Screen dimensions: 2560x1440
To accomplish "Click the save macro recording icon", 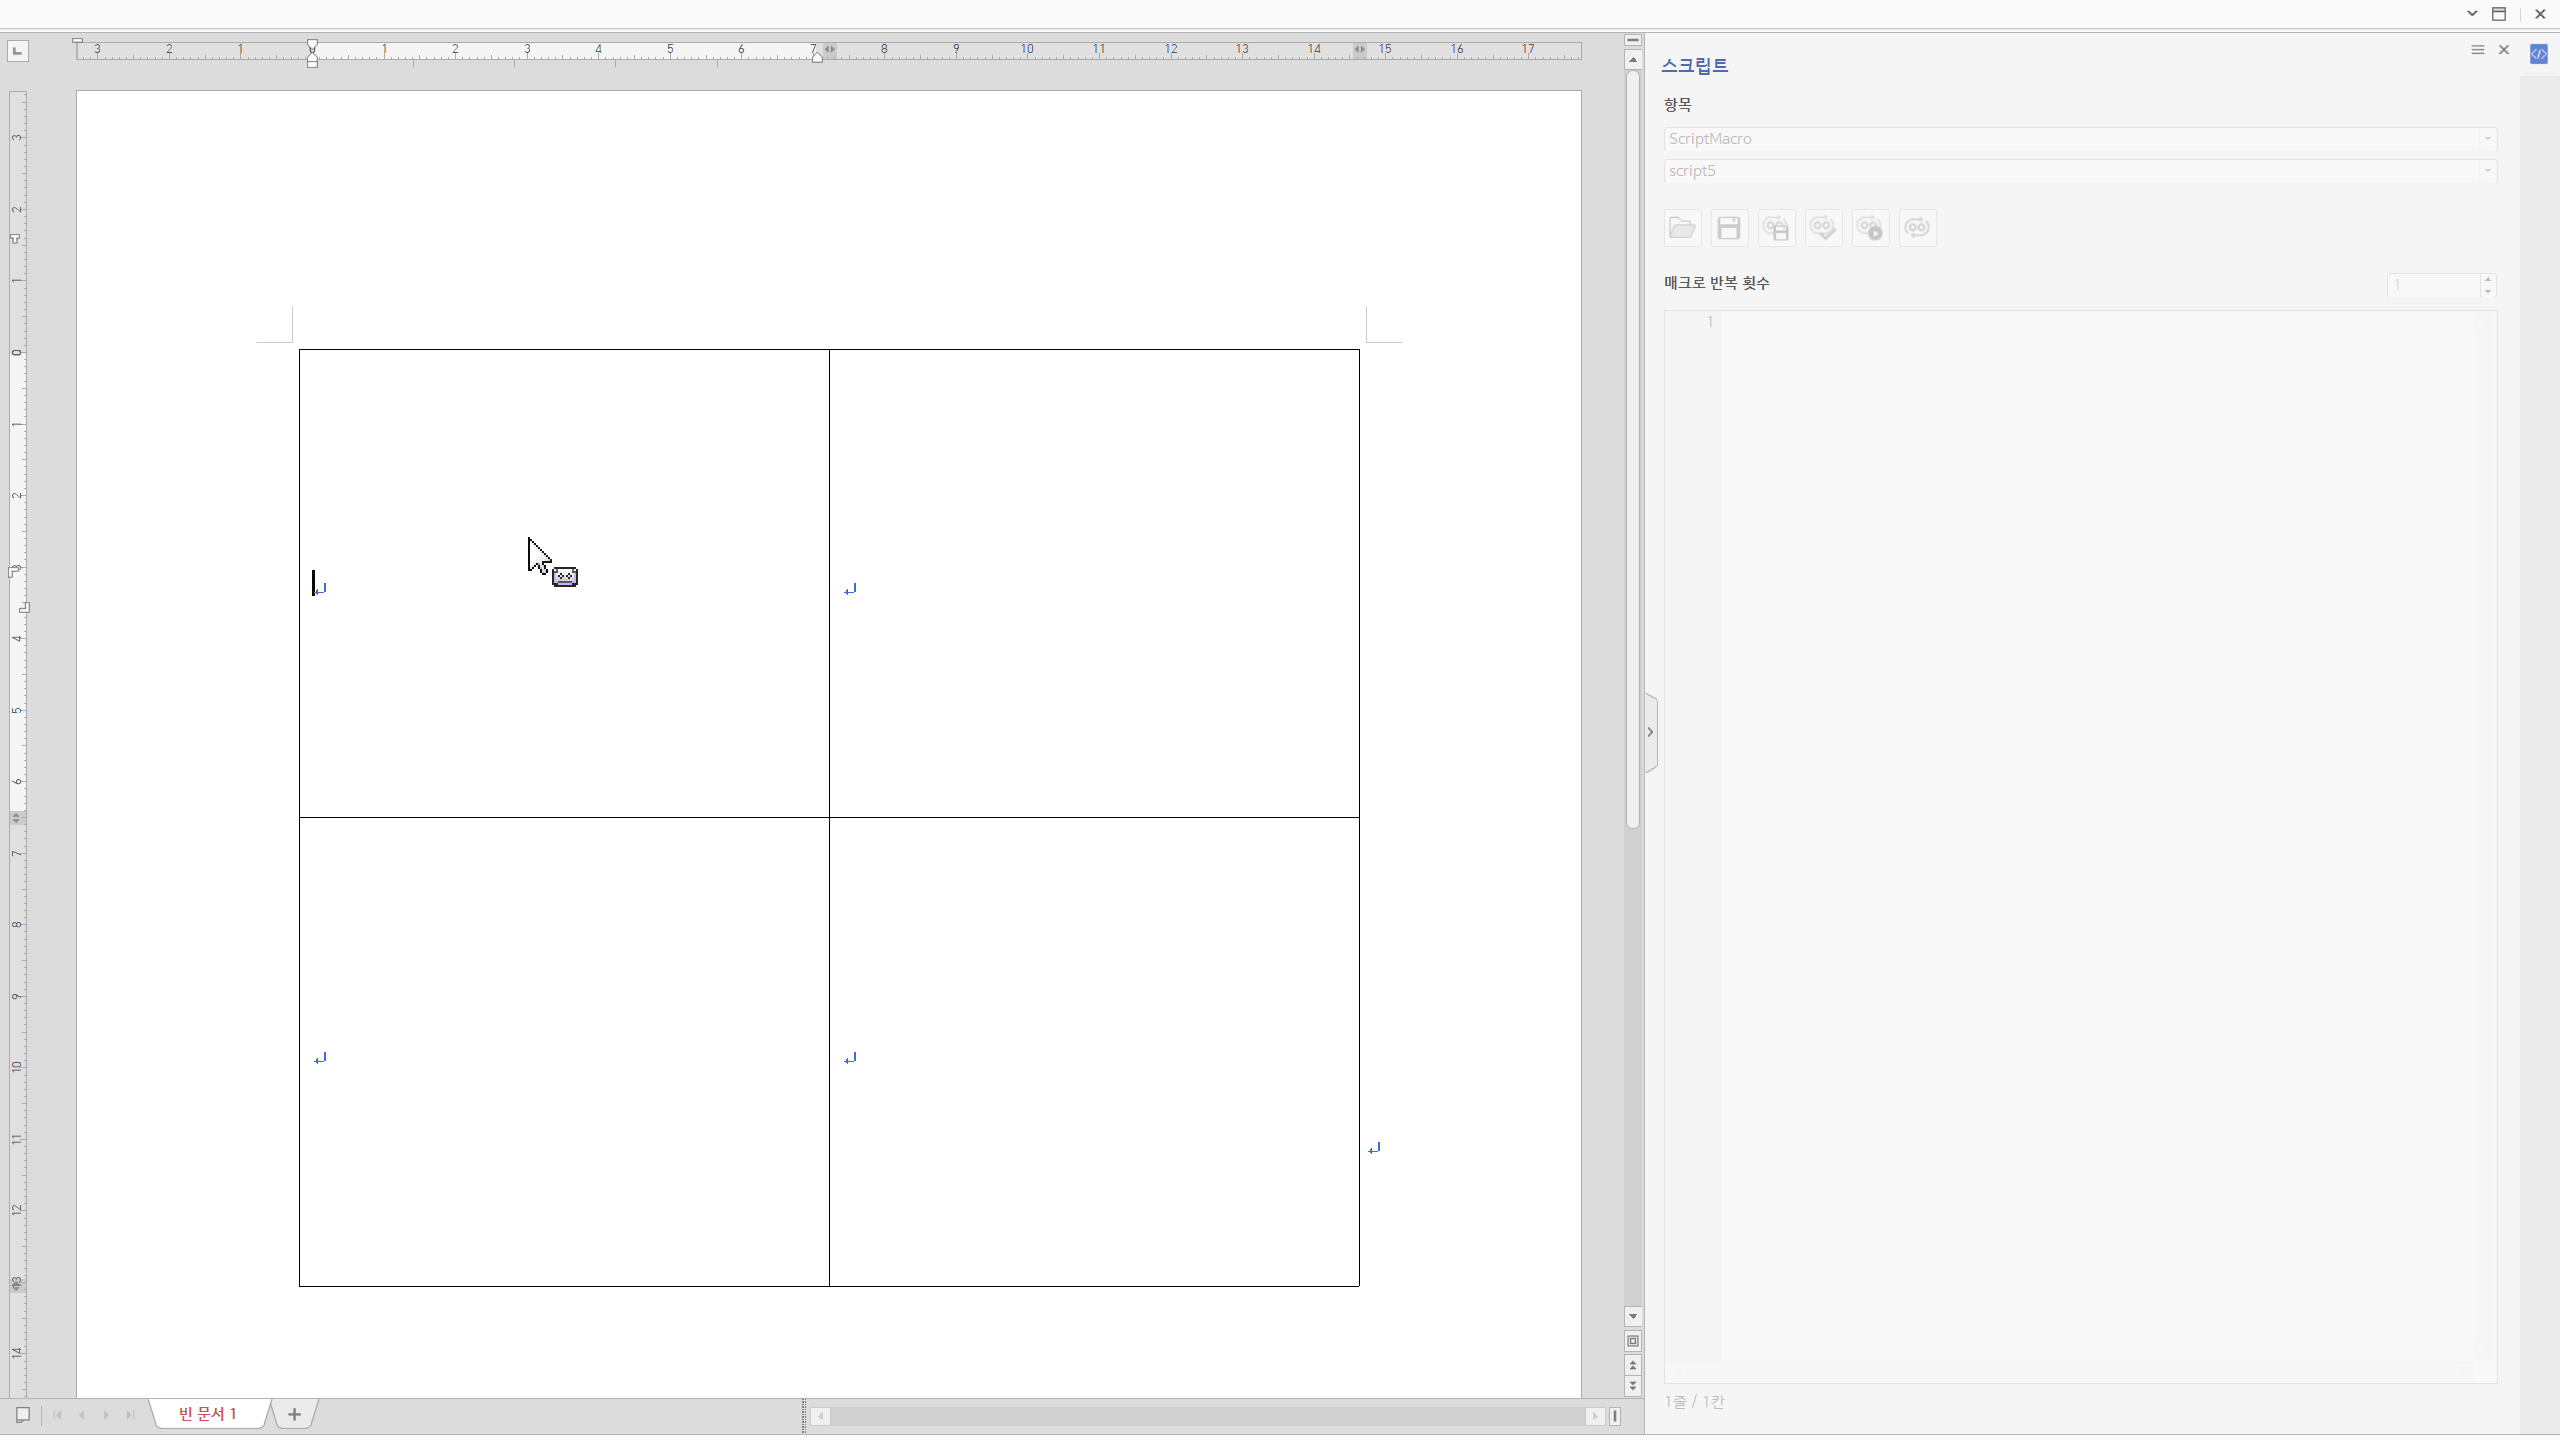I will tap(1776, 228).
